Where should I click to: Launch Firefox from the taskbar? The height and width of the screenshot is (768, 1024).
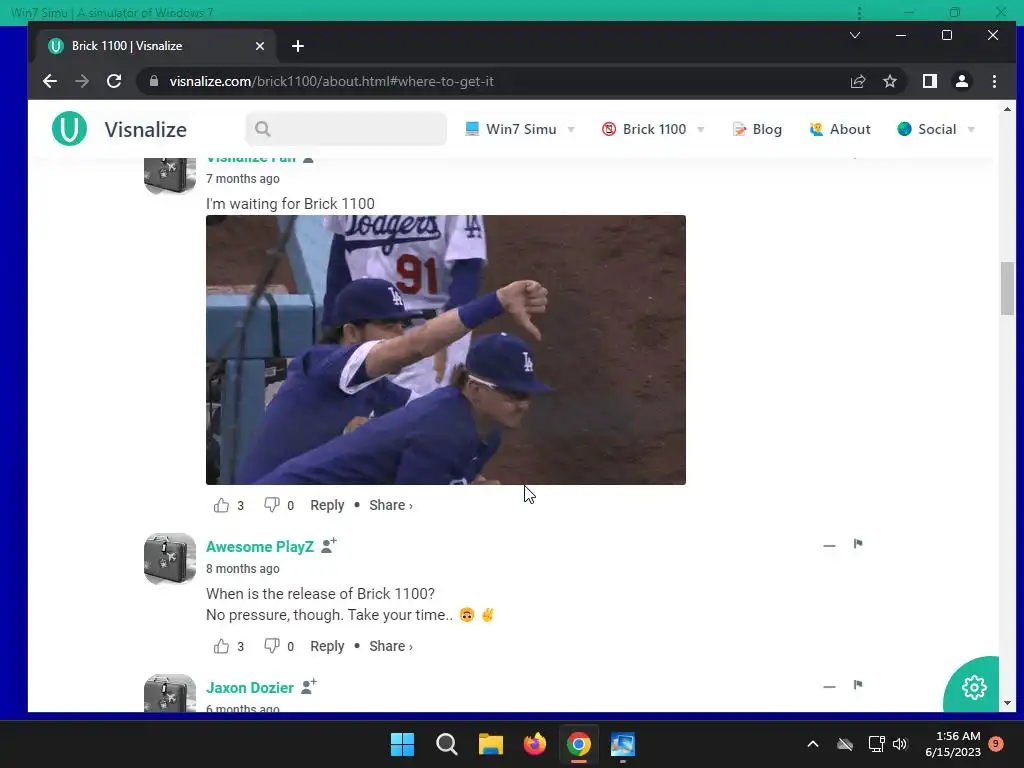(535, 744)
